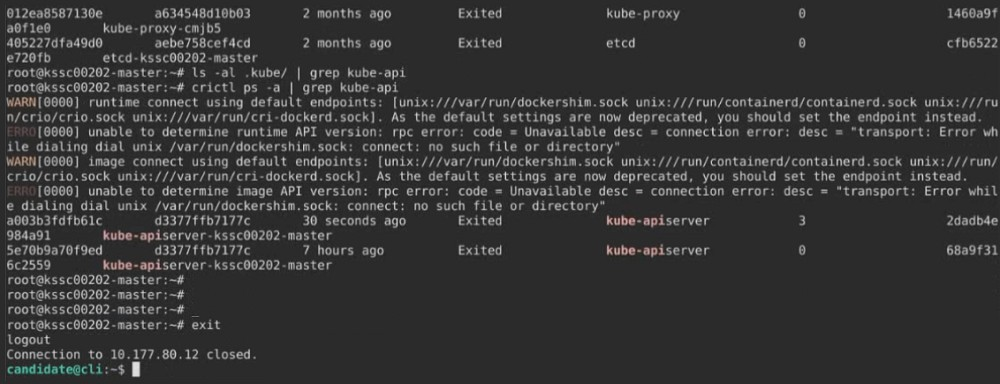Click the first WARN[0000] label
The height and width of the screenshot is (384, 1000).
tap(43, 103)
